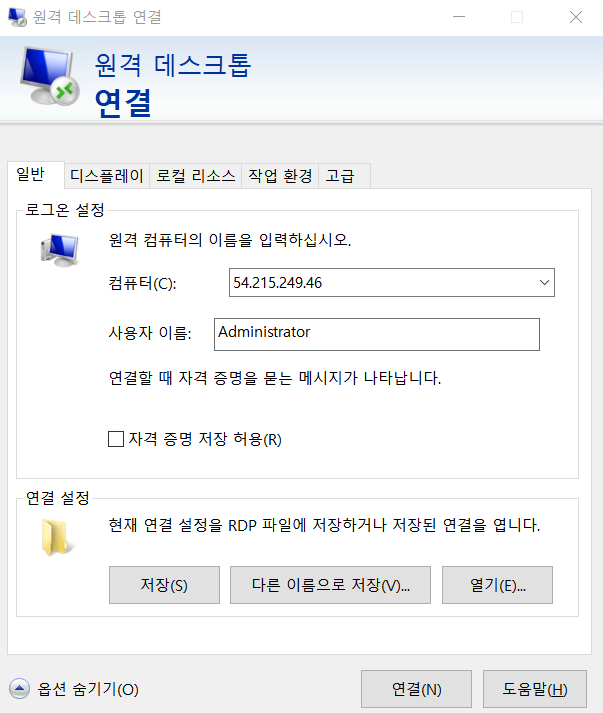The image size is (603, 713).
Task: Click the computer icon in 로그온 설정
Action: [x=60, y=250]
